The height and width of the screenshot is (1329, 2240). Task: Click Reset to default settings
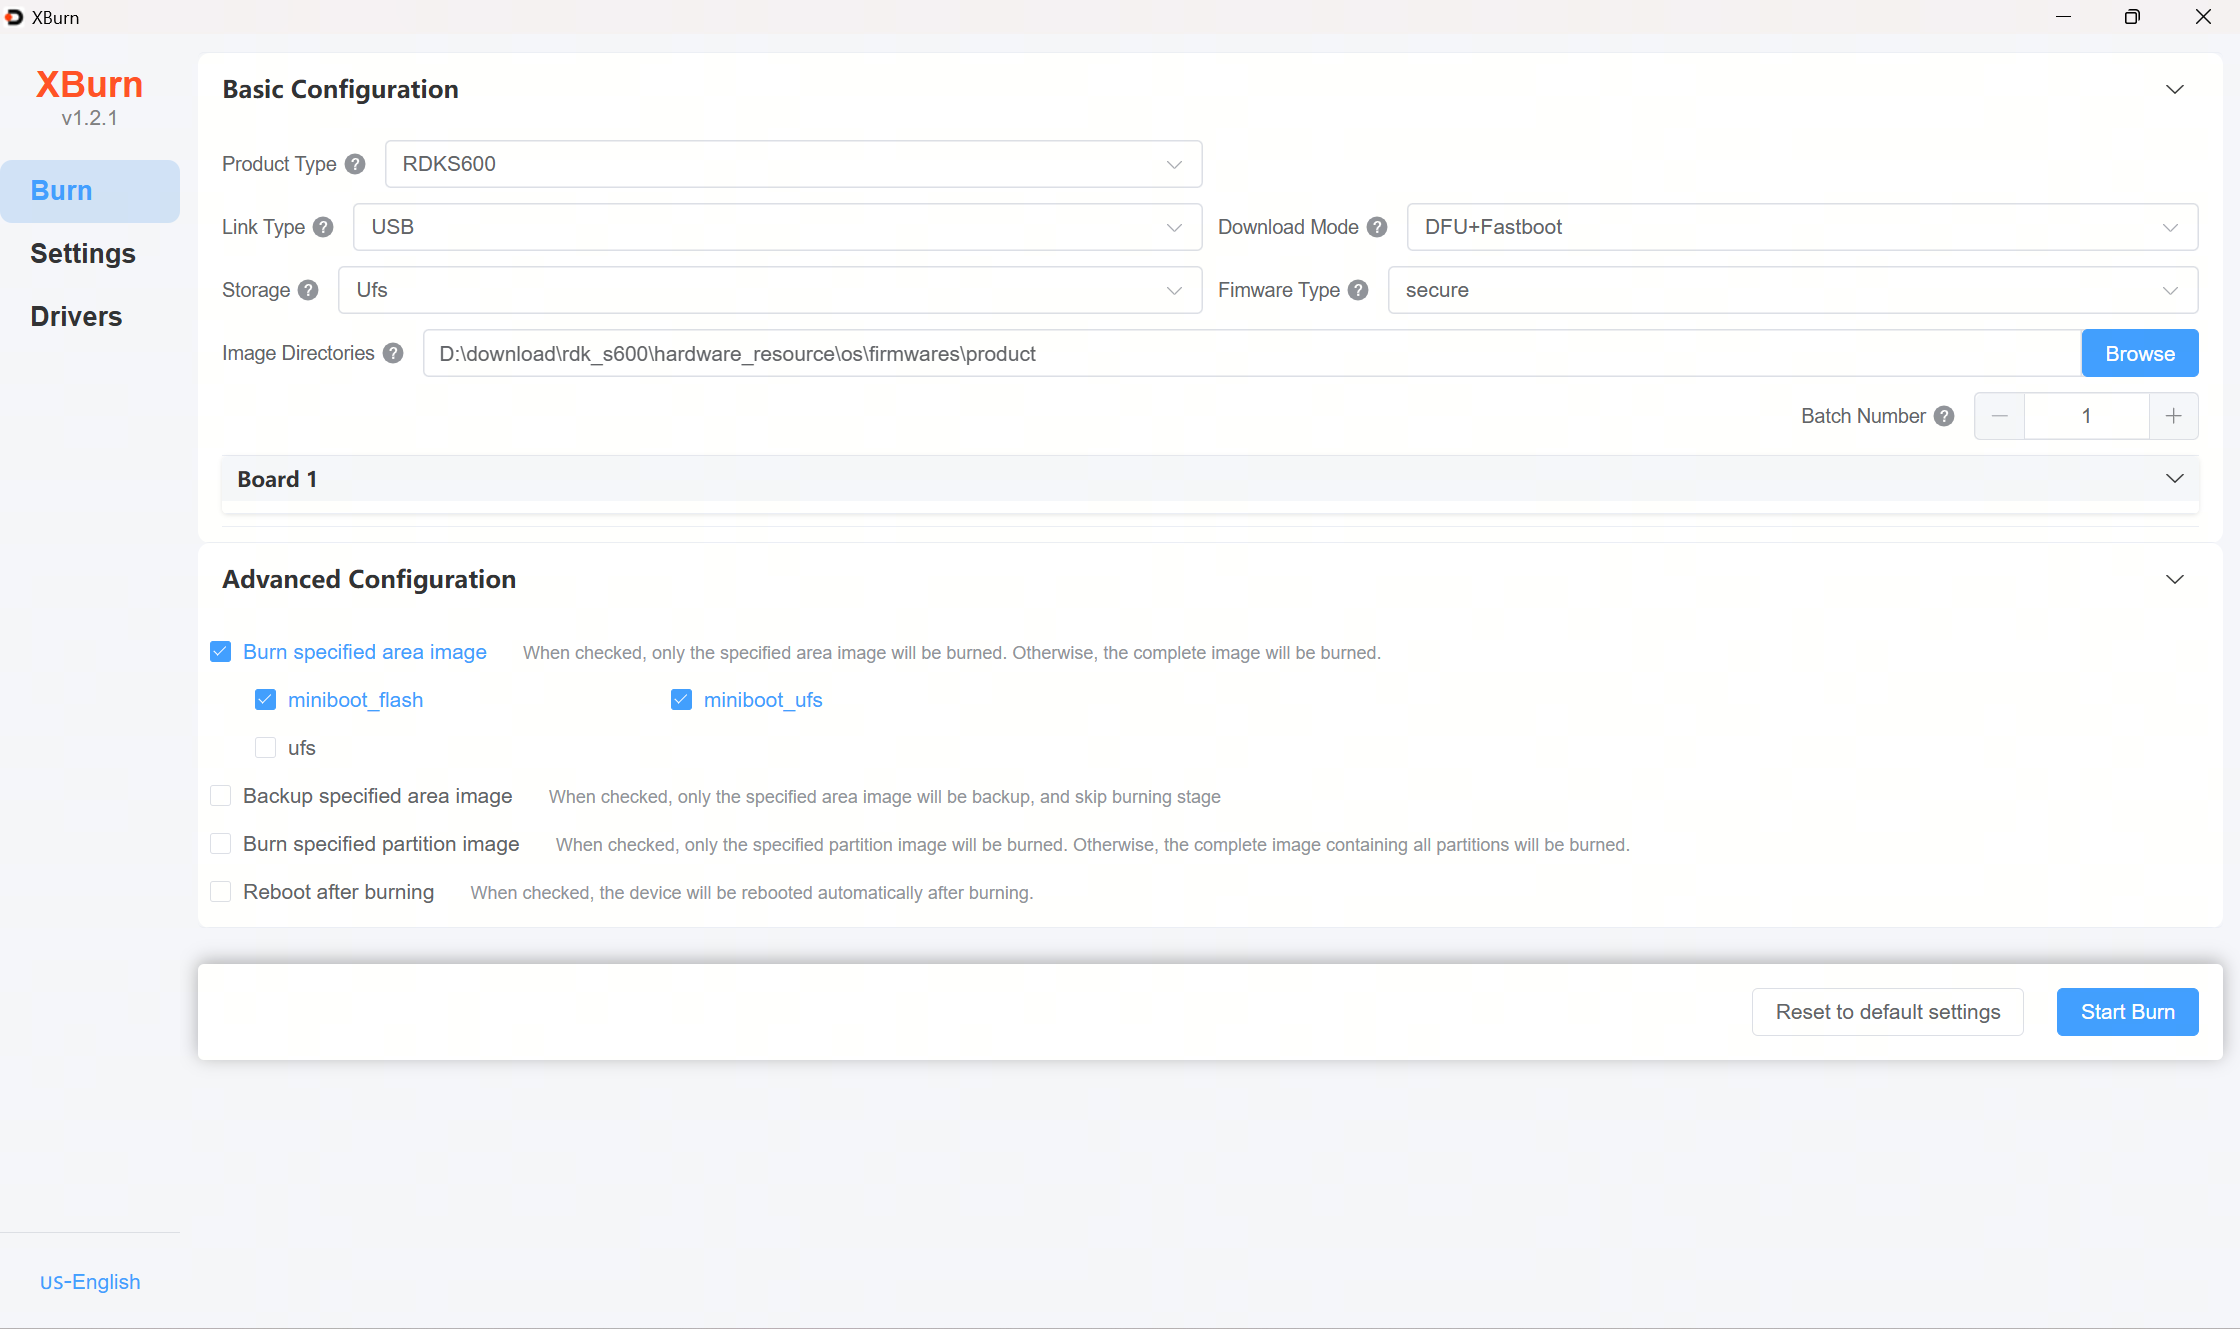pyautogui.click(x=1888, y=1012)
